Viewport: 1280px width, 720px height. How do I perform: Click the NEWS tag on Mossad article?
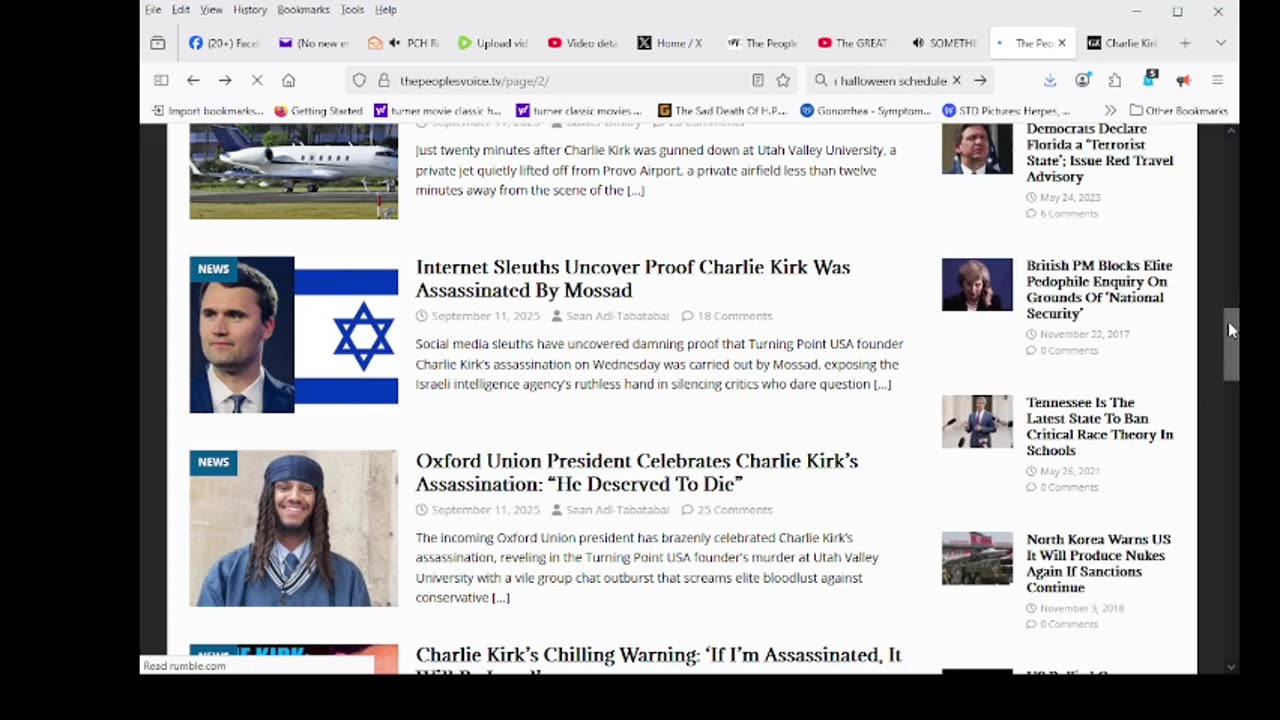[213, 269]
